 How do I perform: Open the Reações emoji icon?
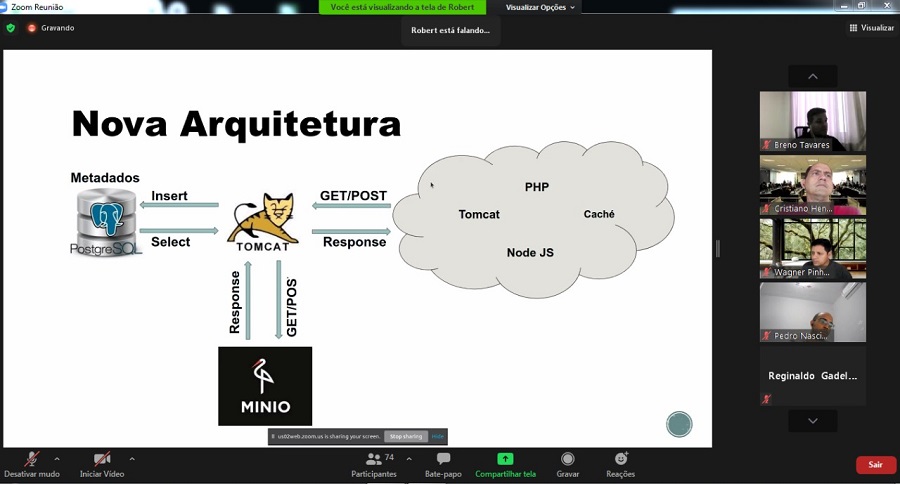click(621, 459)
